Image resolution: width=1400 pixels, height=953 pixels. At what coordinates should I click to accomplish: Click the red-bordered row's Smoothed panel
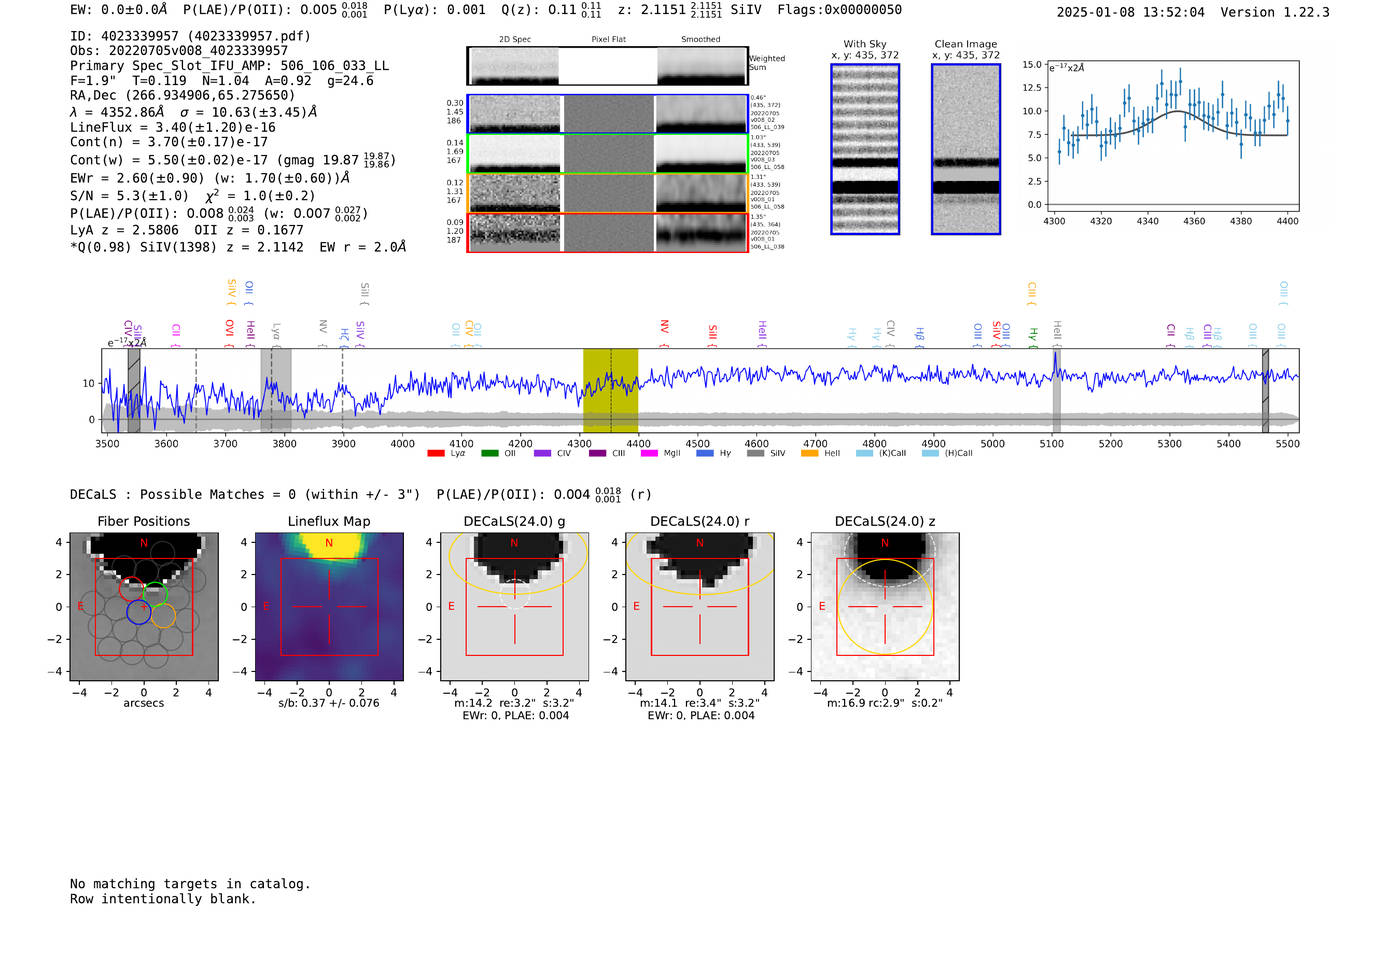(x=702, y=232)
